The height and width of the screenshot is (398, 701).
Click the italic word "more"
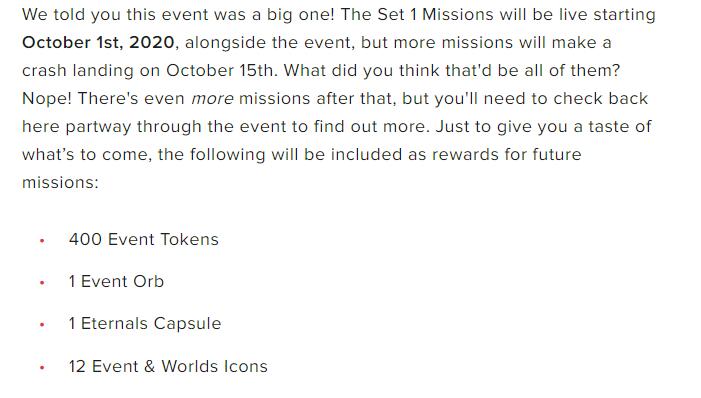(212, 98)
